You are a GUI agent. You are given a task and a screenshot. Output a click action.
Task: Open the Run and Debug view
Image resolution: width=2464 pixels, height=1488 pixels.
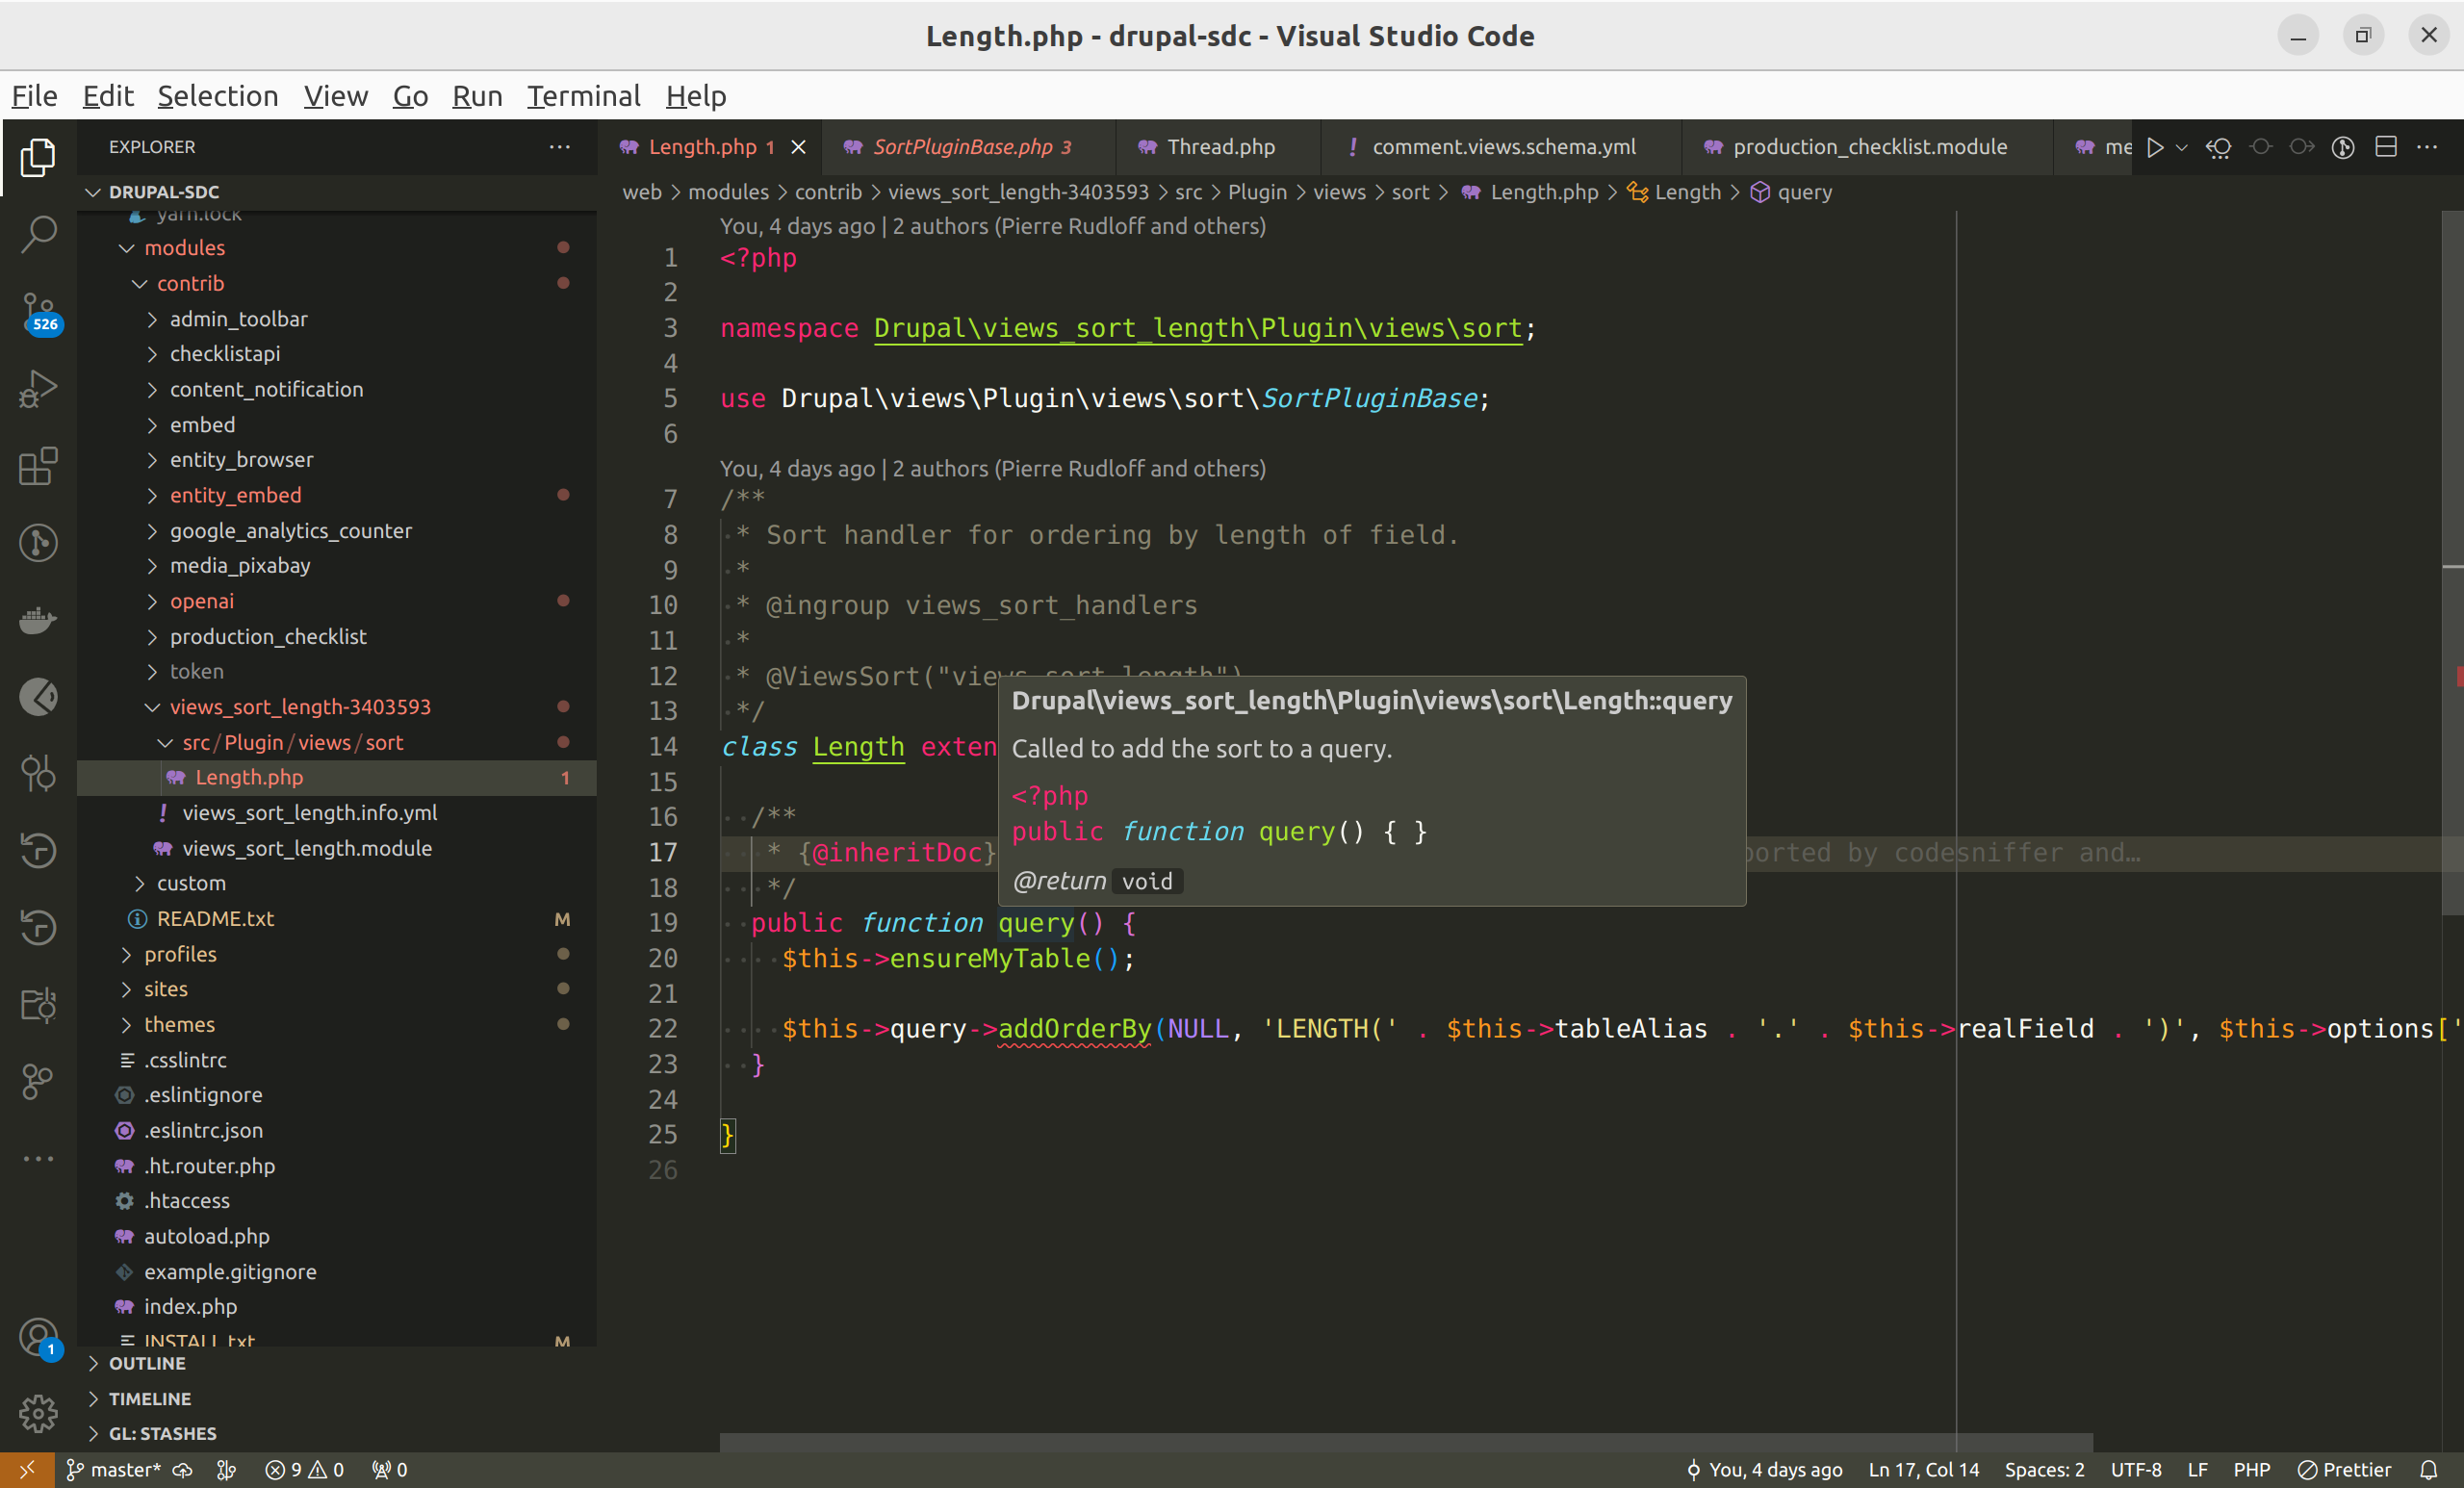[x=38, y=389]
